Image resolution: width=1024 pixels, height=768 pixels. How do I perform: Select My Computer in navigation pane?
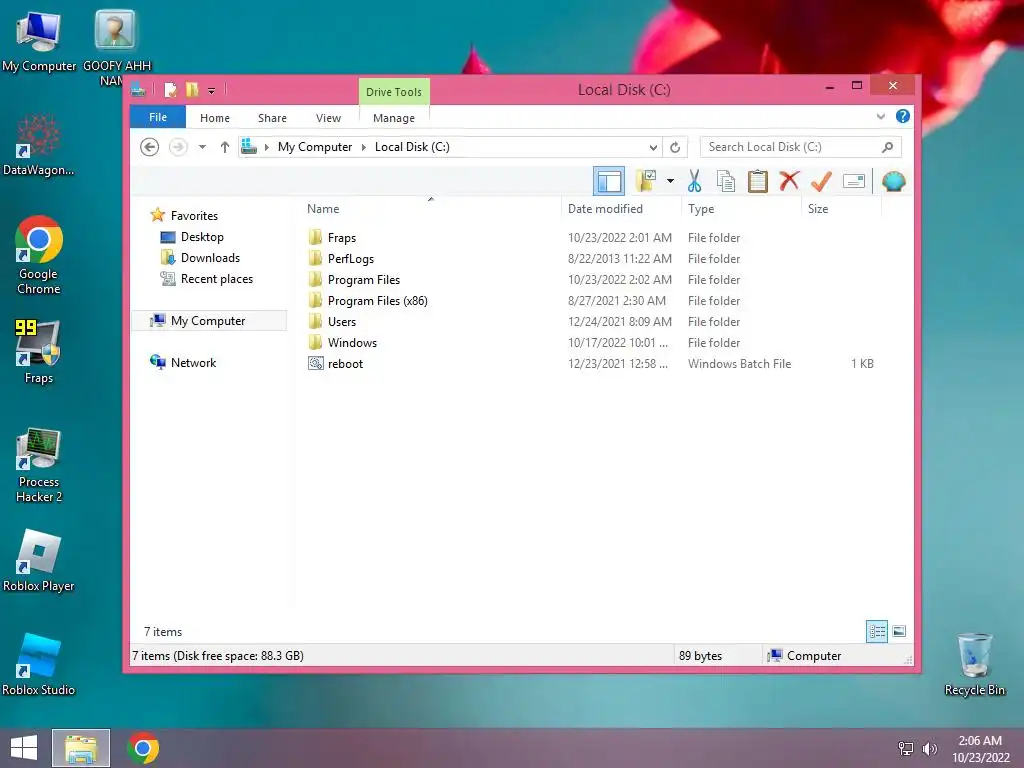[209, 321]
